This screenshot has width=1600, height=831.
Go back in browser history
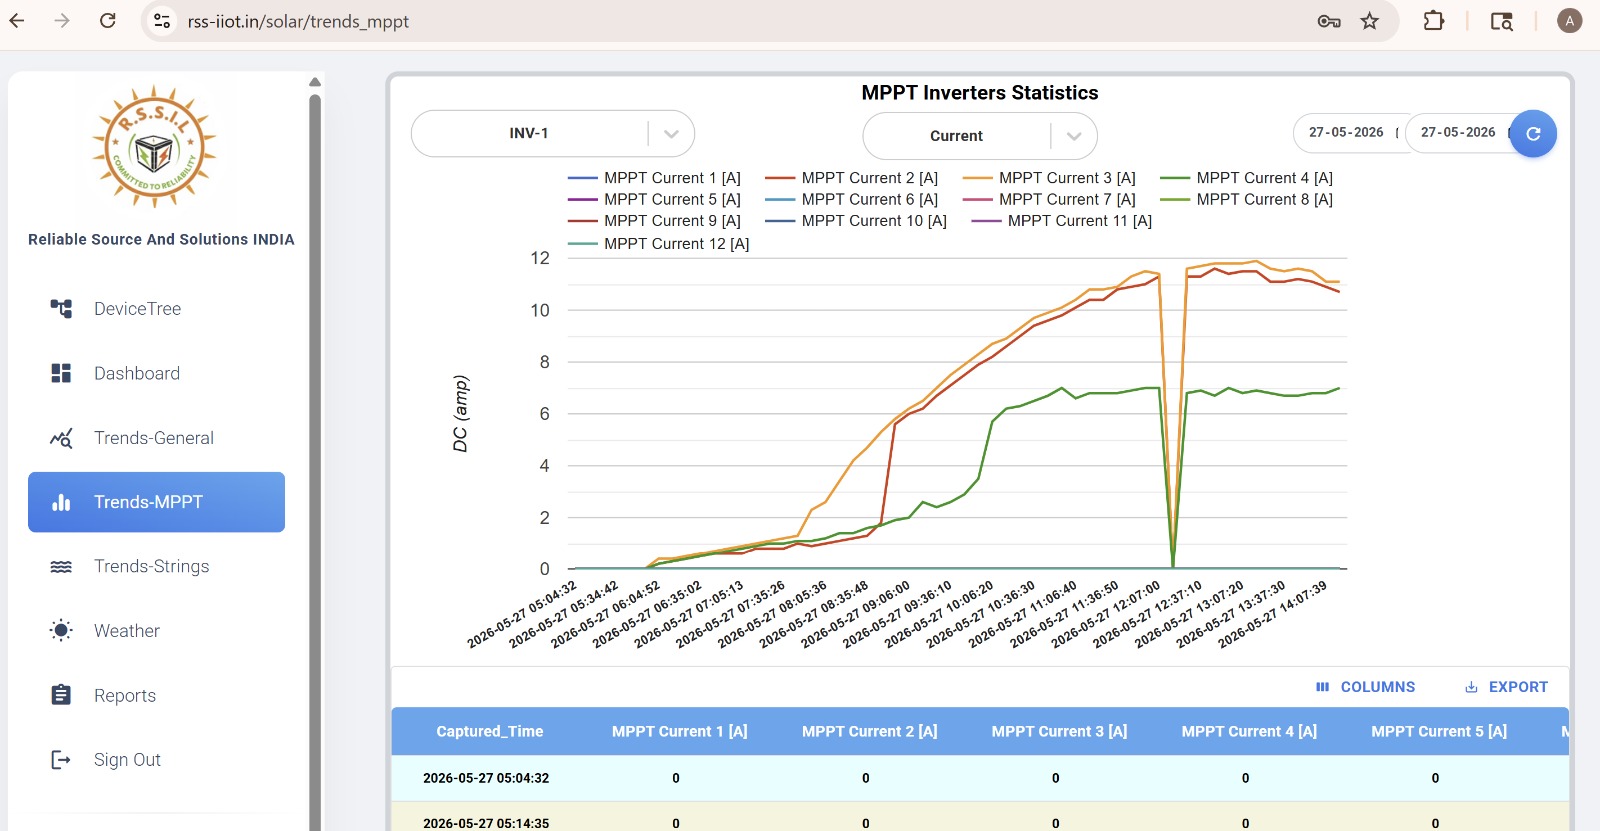click(x=17, y=21)
